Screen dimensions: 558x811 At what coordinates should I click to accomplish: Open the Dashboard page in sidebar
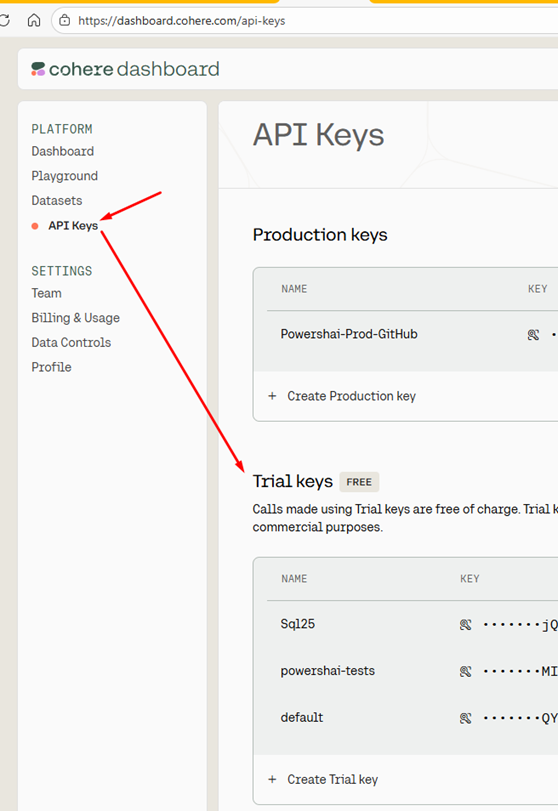pyautogui.click(x=63, y=151)
